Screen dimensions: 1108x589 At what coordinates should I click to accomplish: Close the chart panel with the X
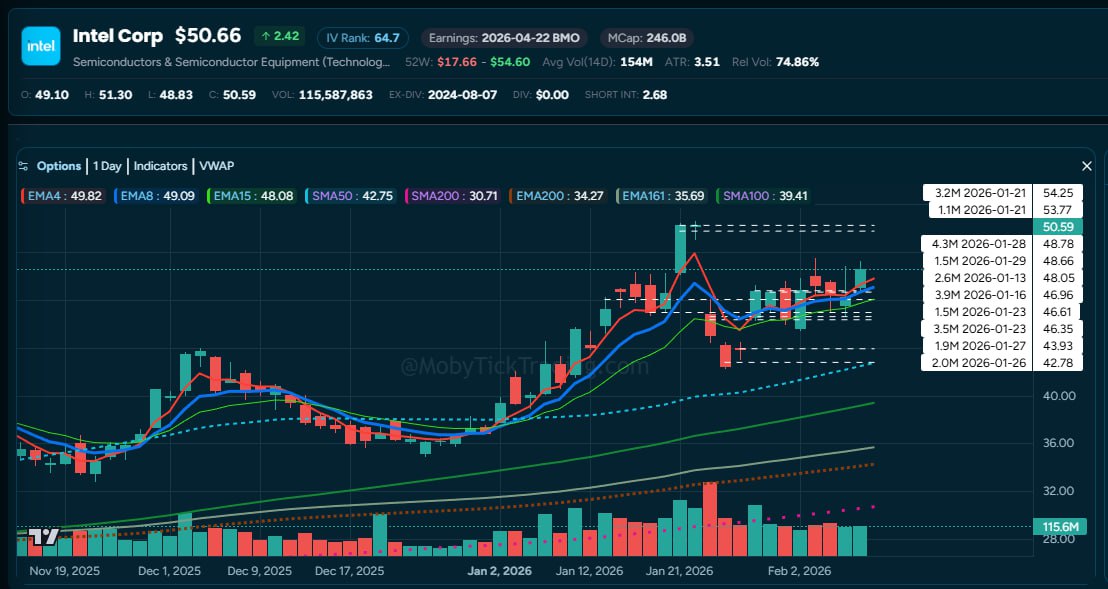pos(1087,165)
